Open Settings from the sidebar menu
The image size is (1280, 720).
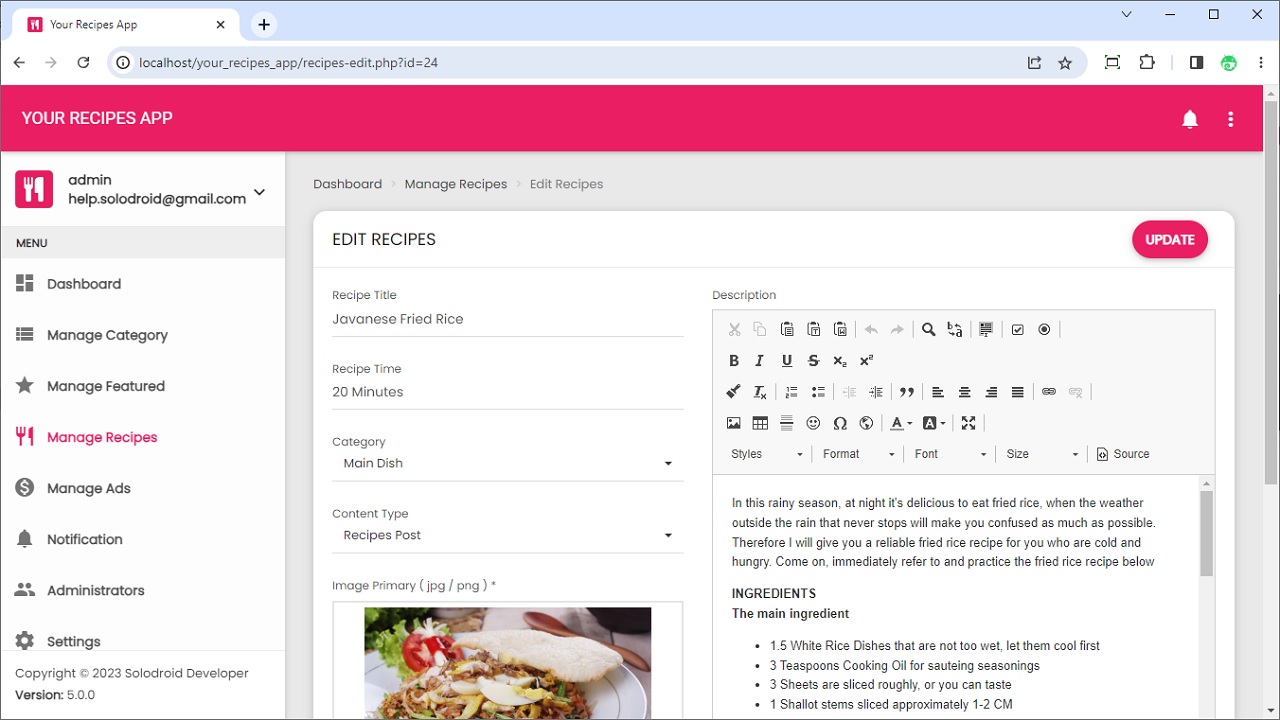74,641
